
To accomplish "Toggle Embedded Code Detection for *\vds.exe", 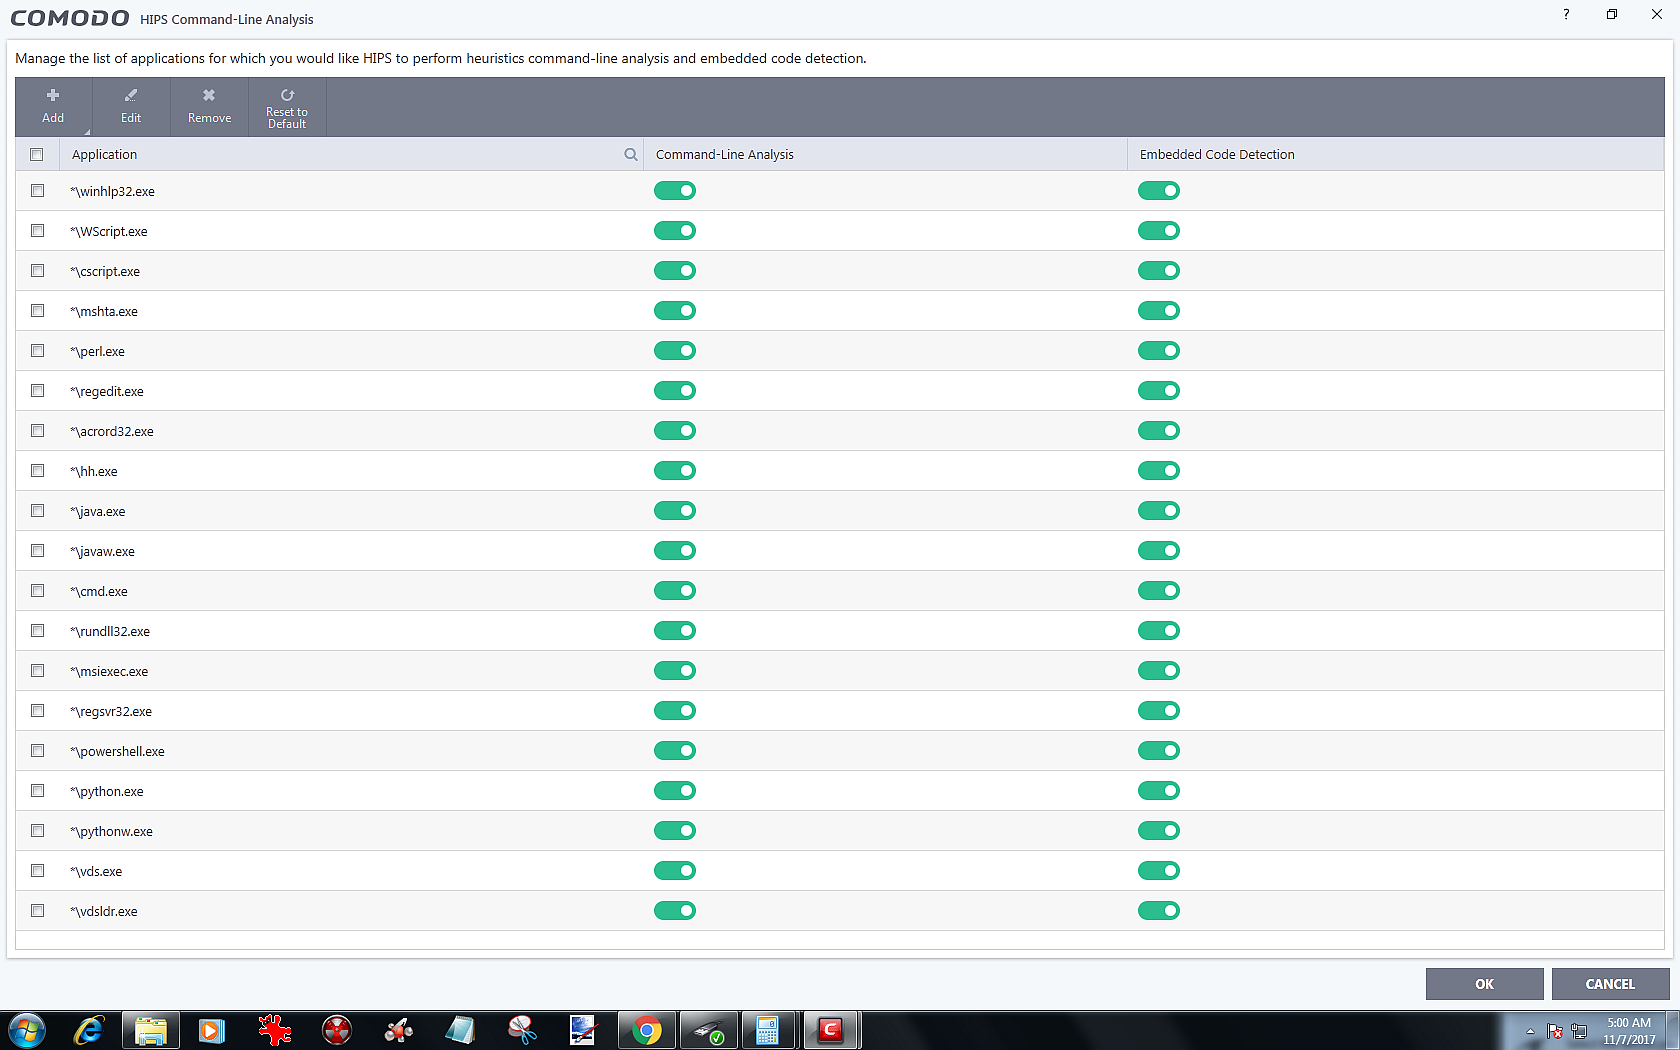I will tap(1159, 871).
